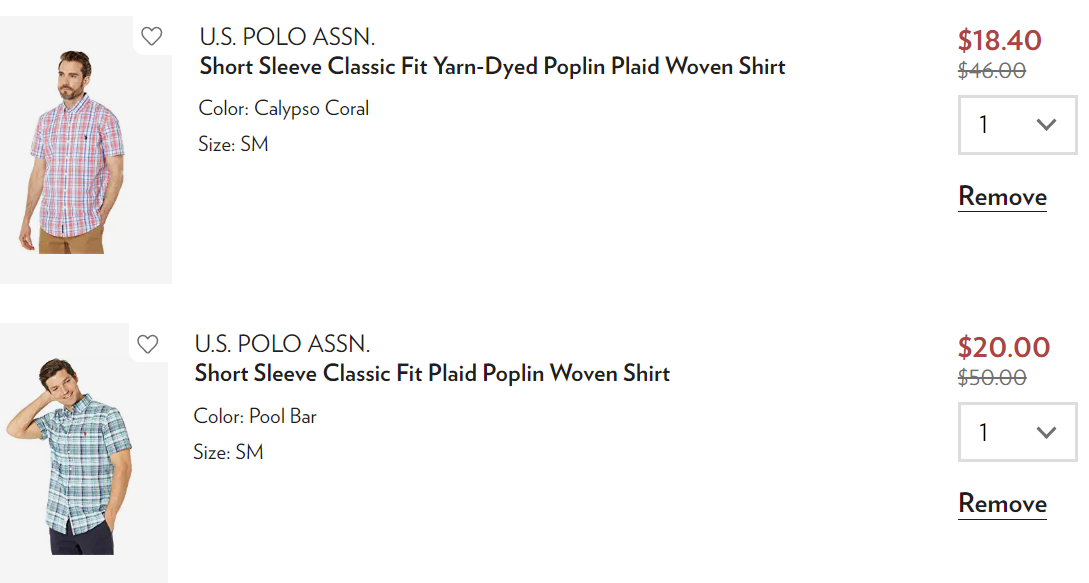This screenshot has width=1089, height=583.
Task: Select the crossed-out $46.00 original price
Action: (992, 71)
